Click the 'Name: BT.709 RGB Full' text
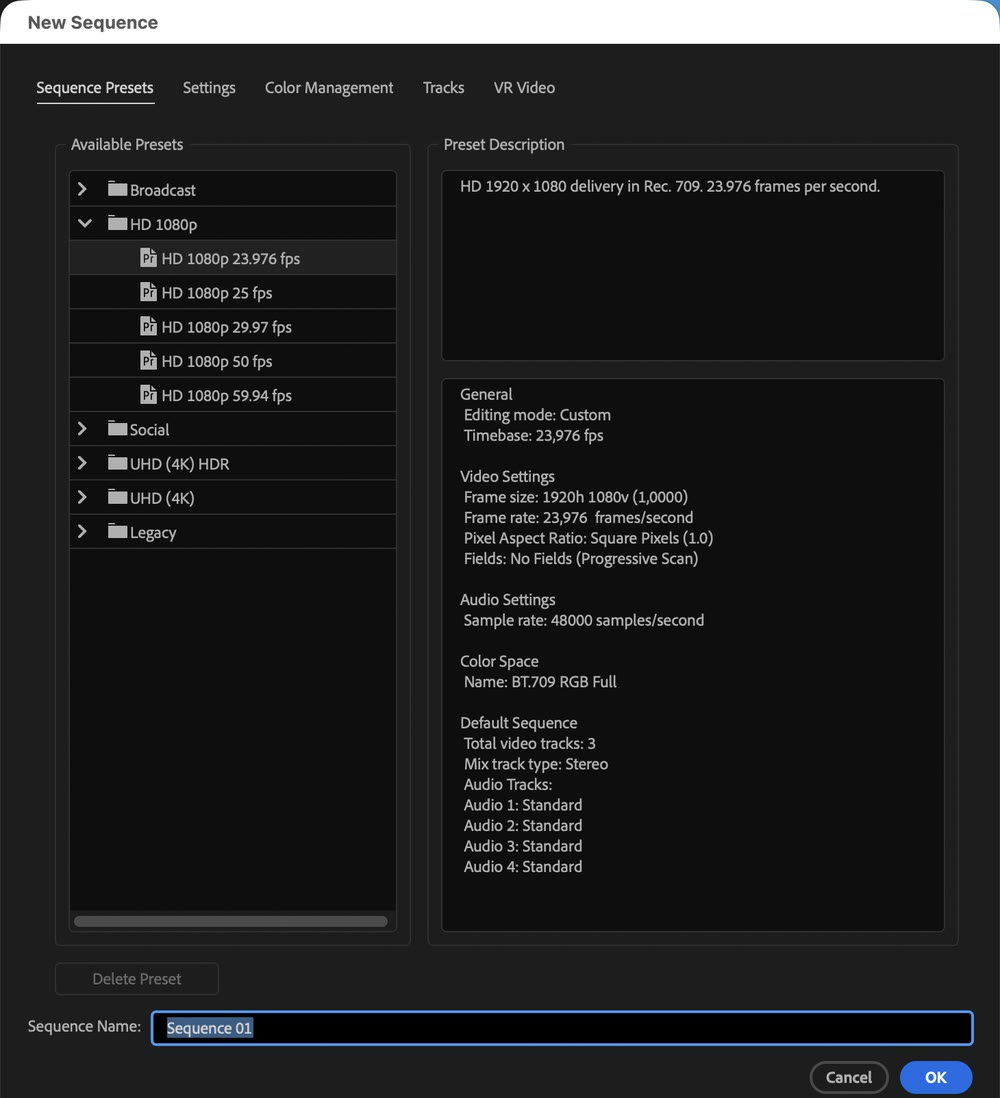1000x1098 pixels. (540, 682)
